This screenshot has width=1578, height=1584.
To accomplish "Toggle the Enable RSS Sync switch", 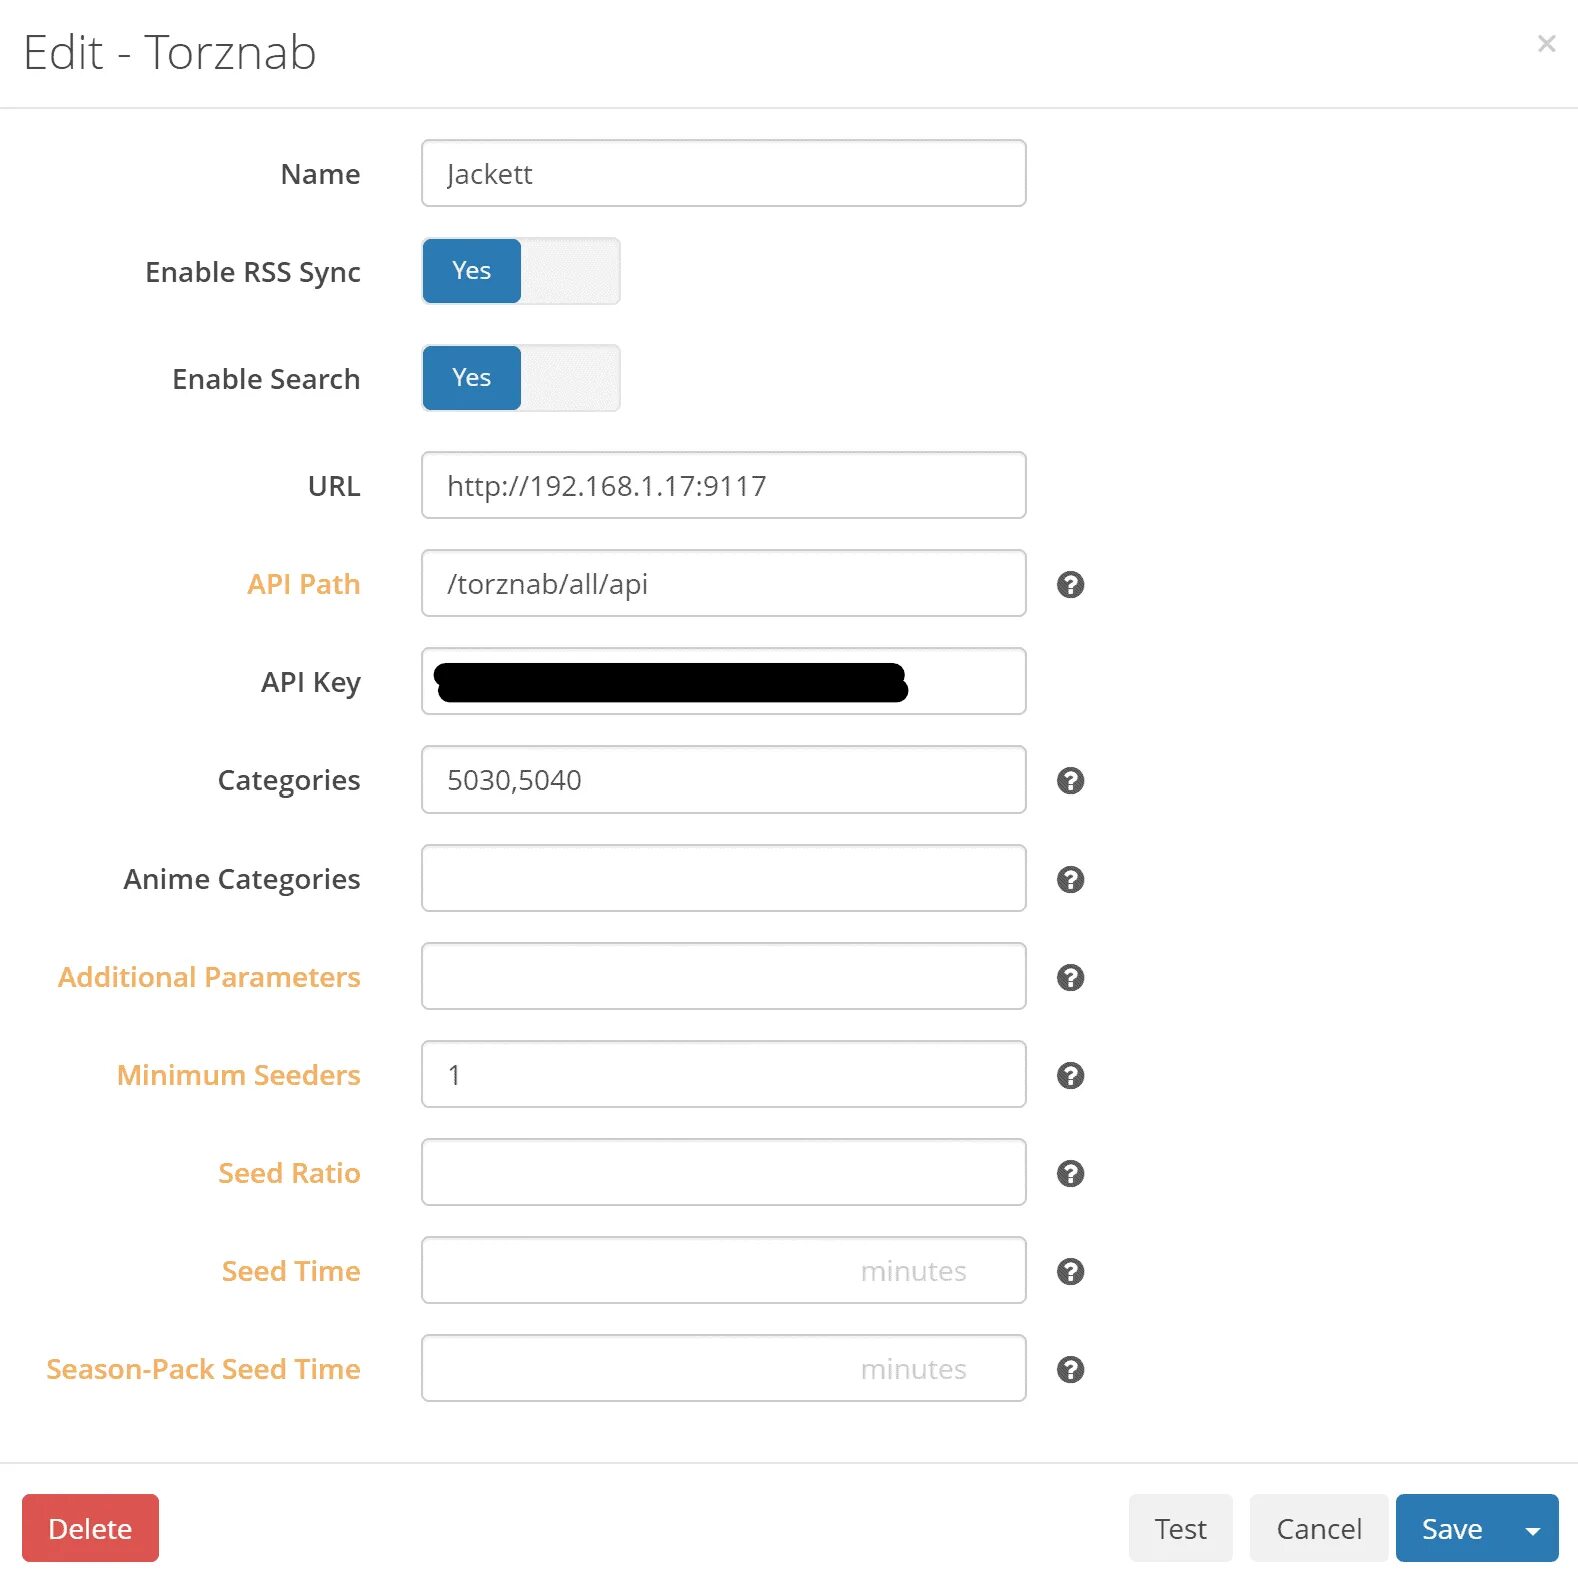I will [x=521, y=271].
